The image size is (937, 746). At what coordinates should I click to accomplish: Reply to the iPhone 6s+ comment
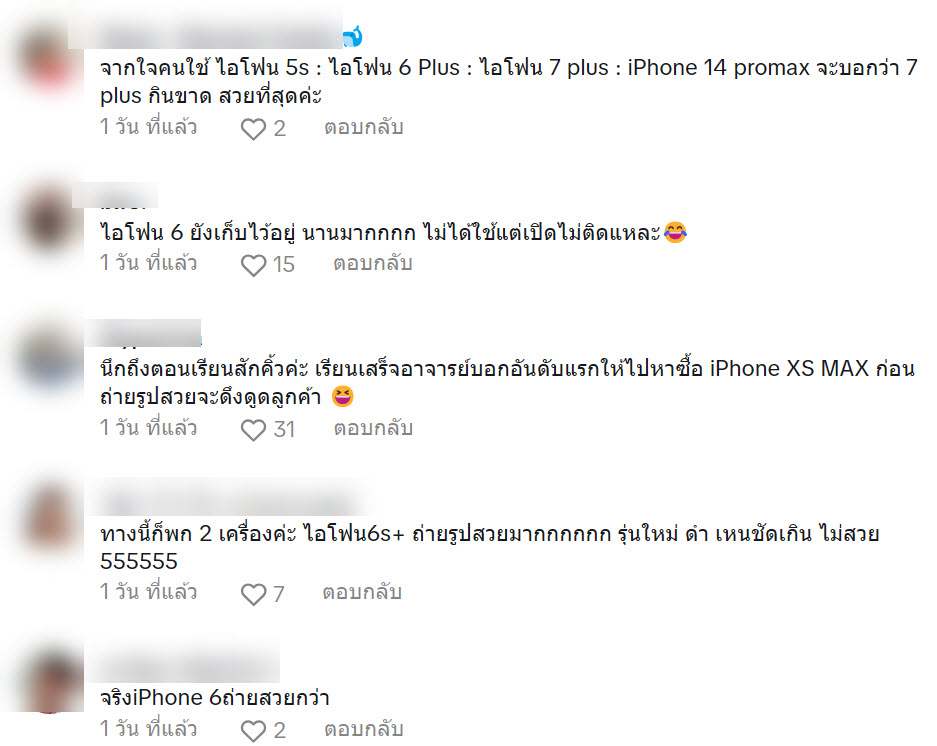pos(362,592)
